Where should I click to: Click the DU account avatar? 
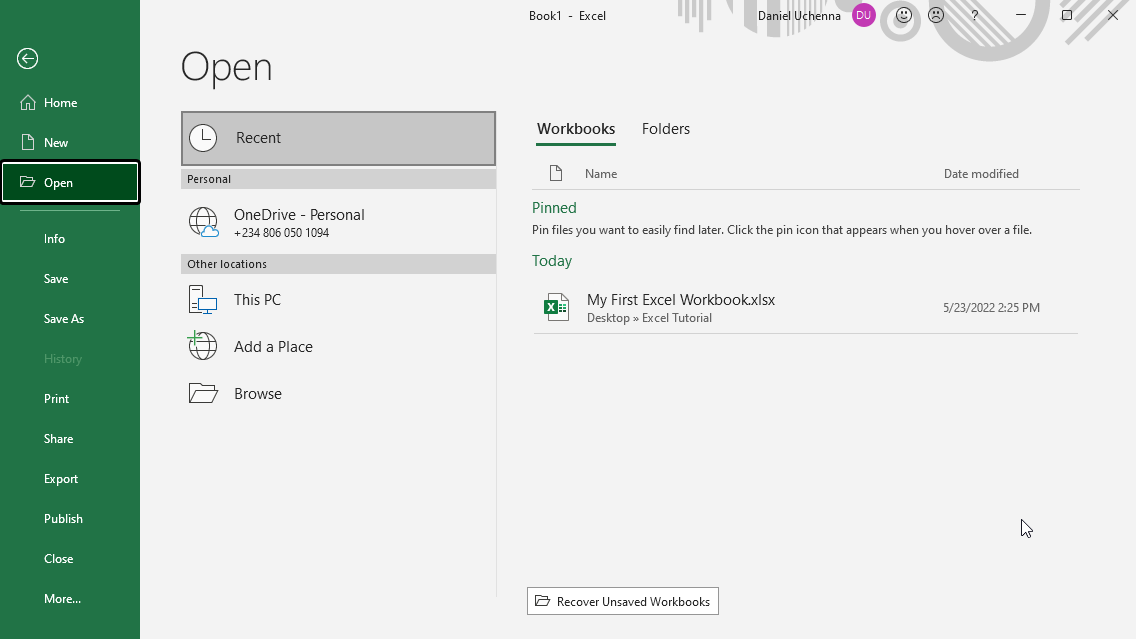pyautogui.click(x=863, y=15)
